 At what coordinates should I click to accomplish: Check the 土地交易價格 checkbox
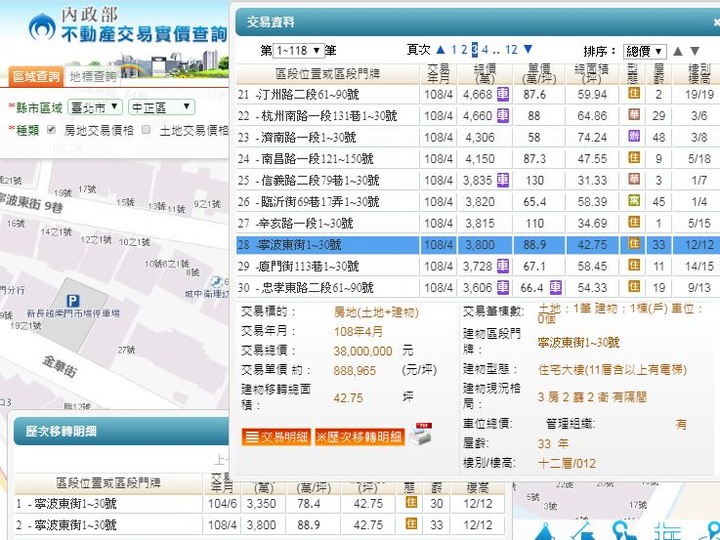point(146,130)
